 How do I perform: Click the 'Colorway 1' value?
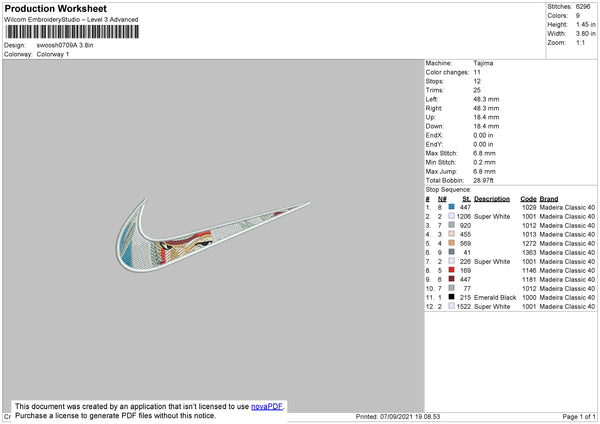[53, 54]
